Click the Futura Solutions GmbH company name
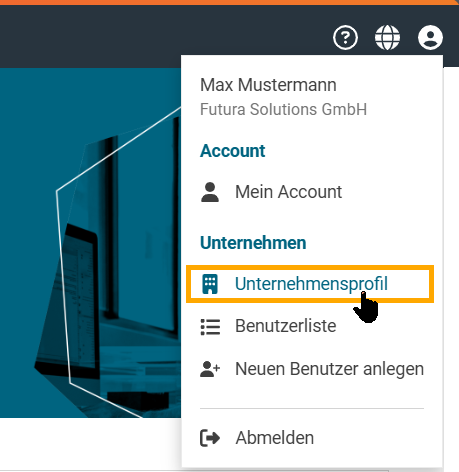This screenshot has width=459, height=472. click(x=283, y=109)
